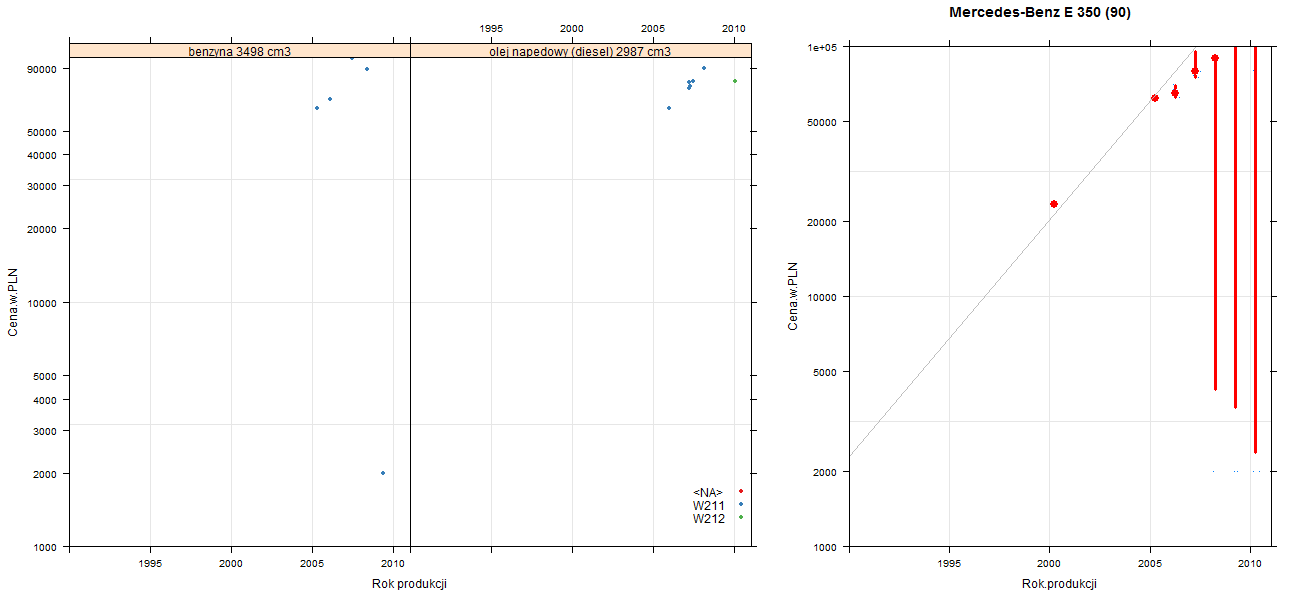
Task: Click the "2000" y-axis tick on the right chart
Action: pos(827,471)
